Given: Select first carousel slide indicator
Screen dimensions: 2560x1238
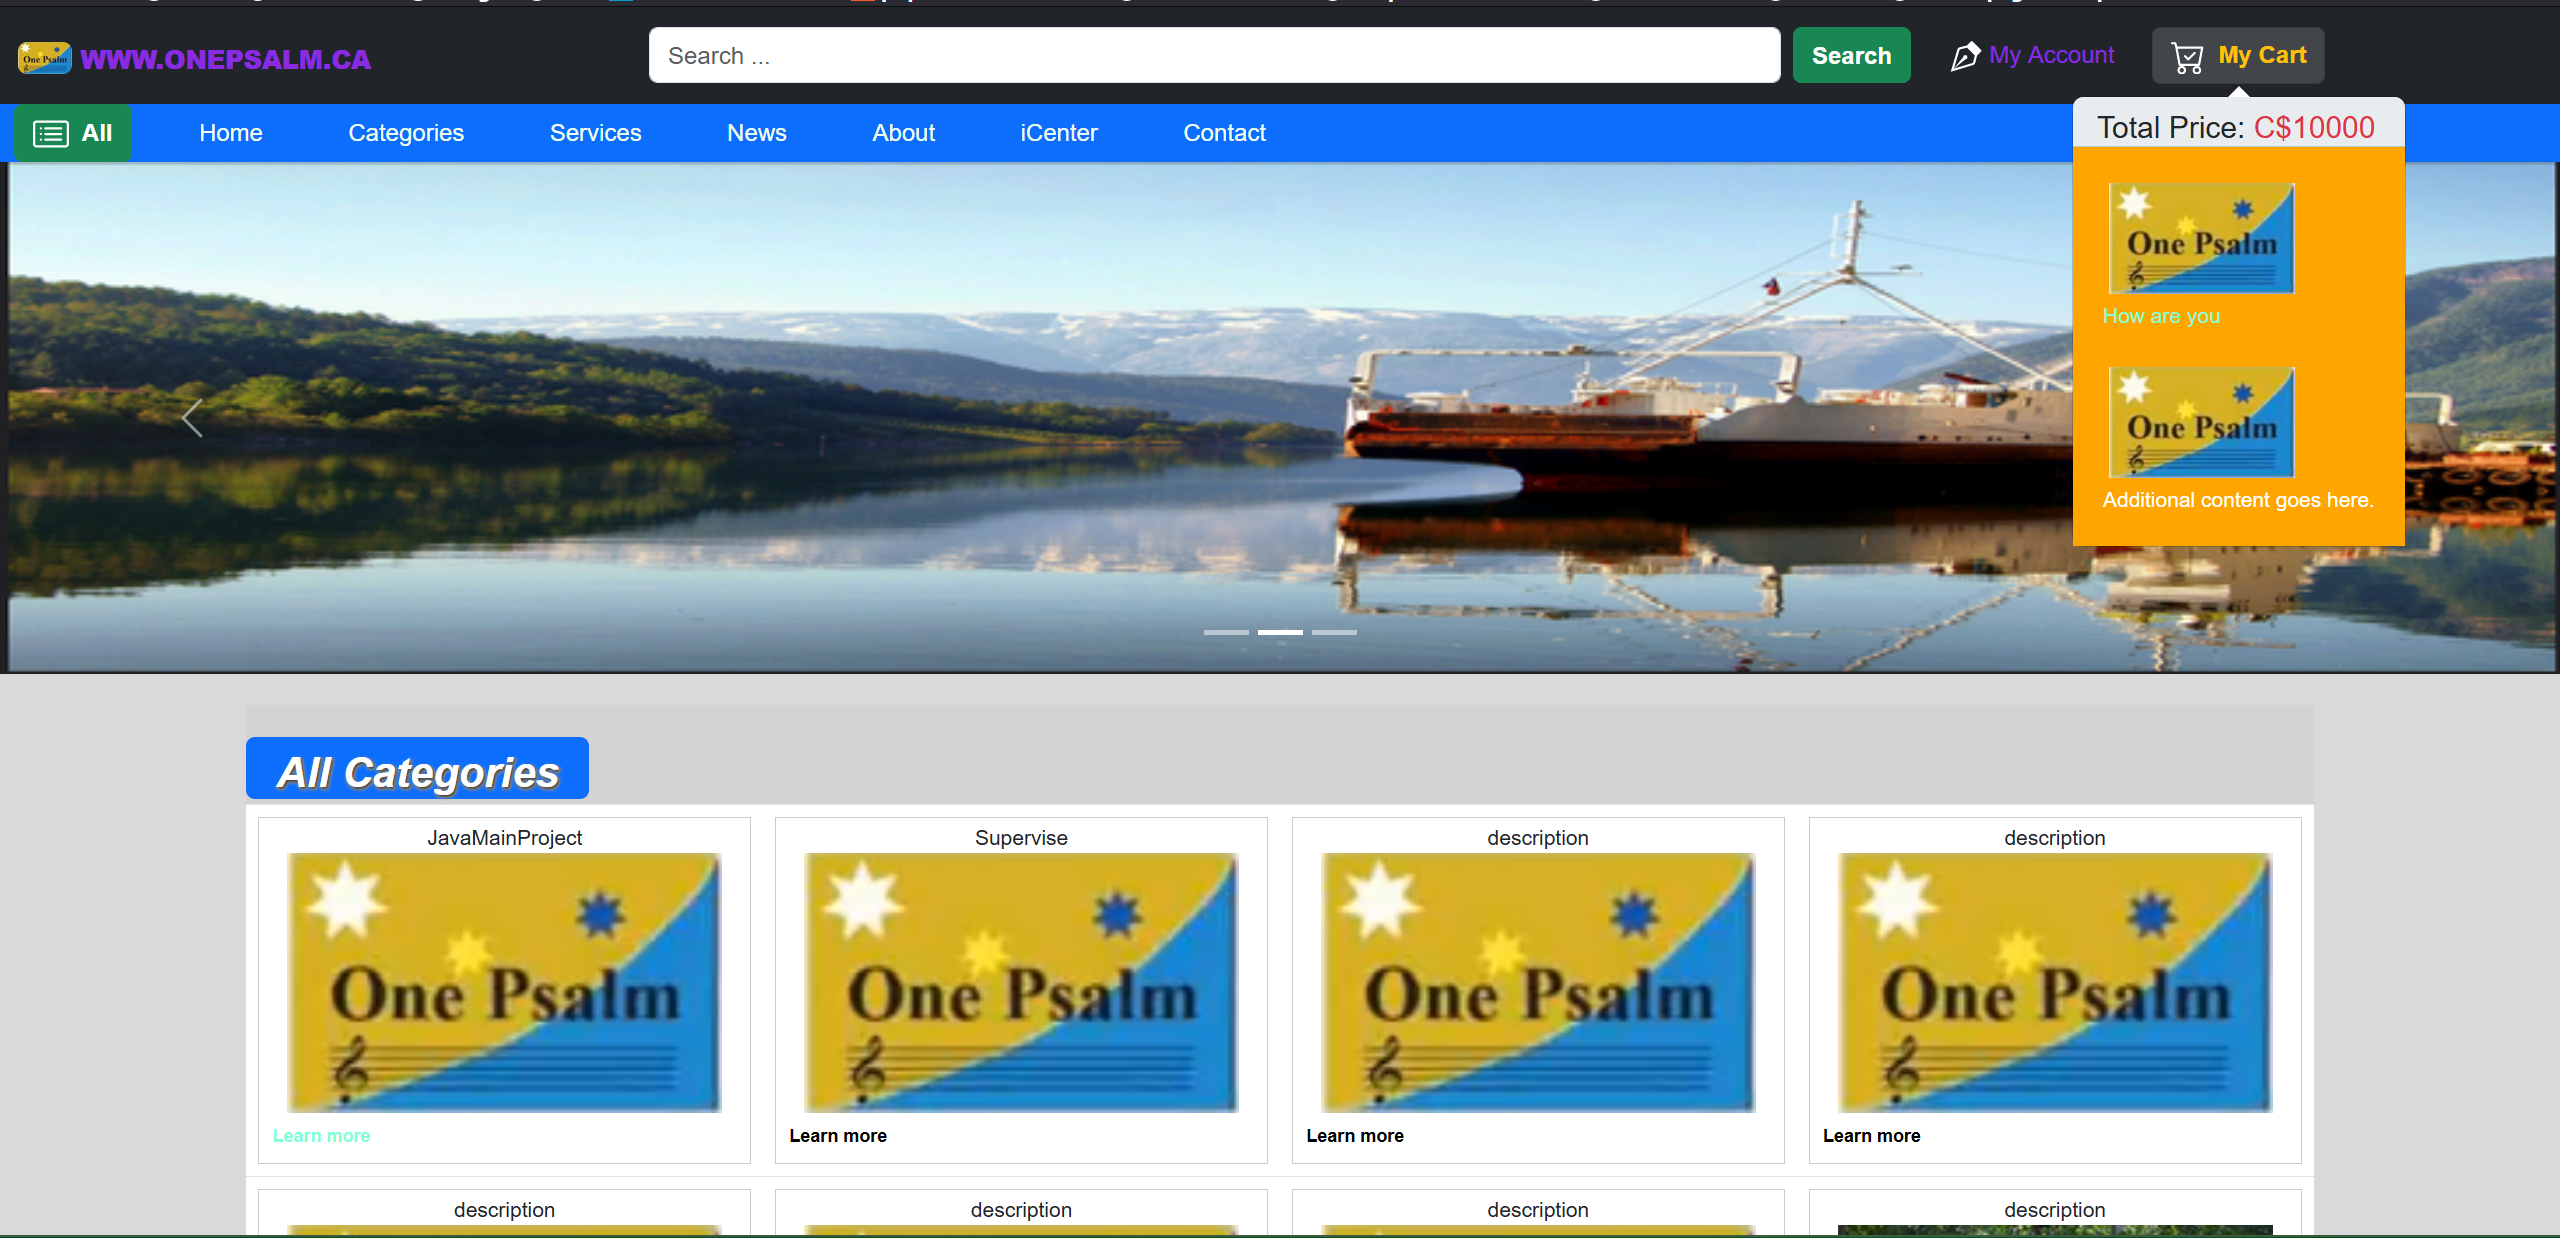Looking at the screenshot, I should coord(1226,632).
